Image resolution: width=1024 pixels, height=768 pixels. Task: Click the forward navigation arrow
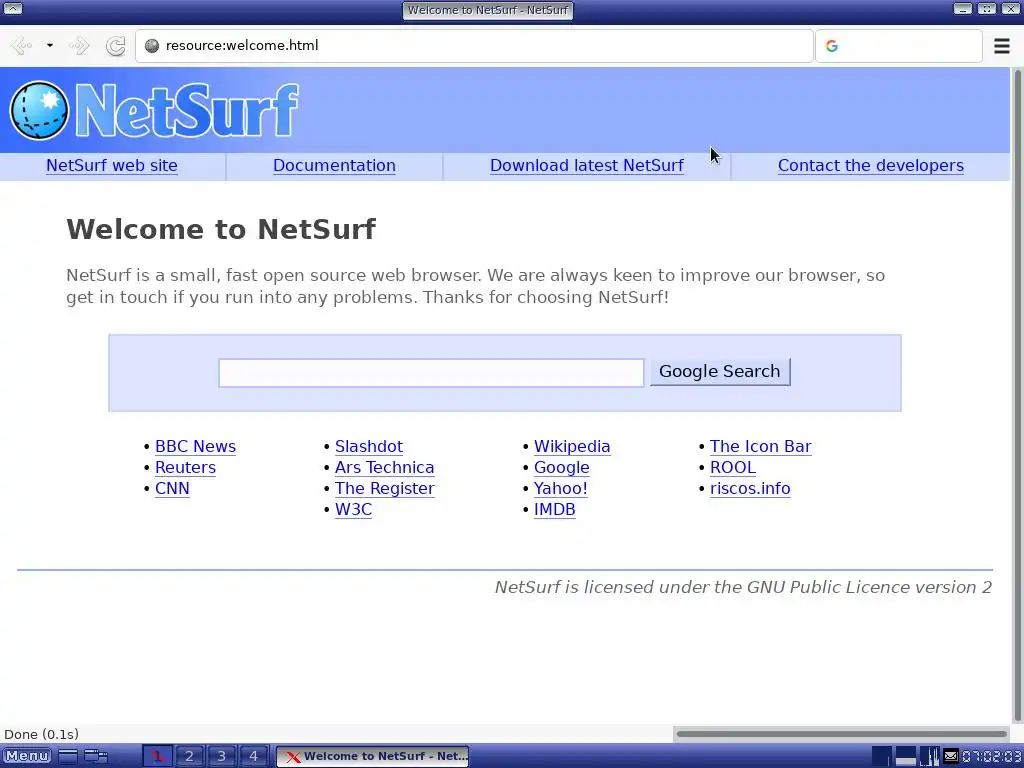click(x=79, y=46)
